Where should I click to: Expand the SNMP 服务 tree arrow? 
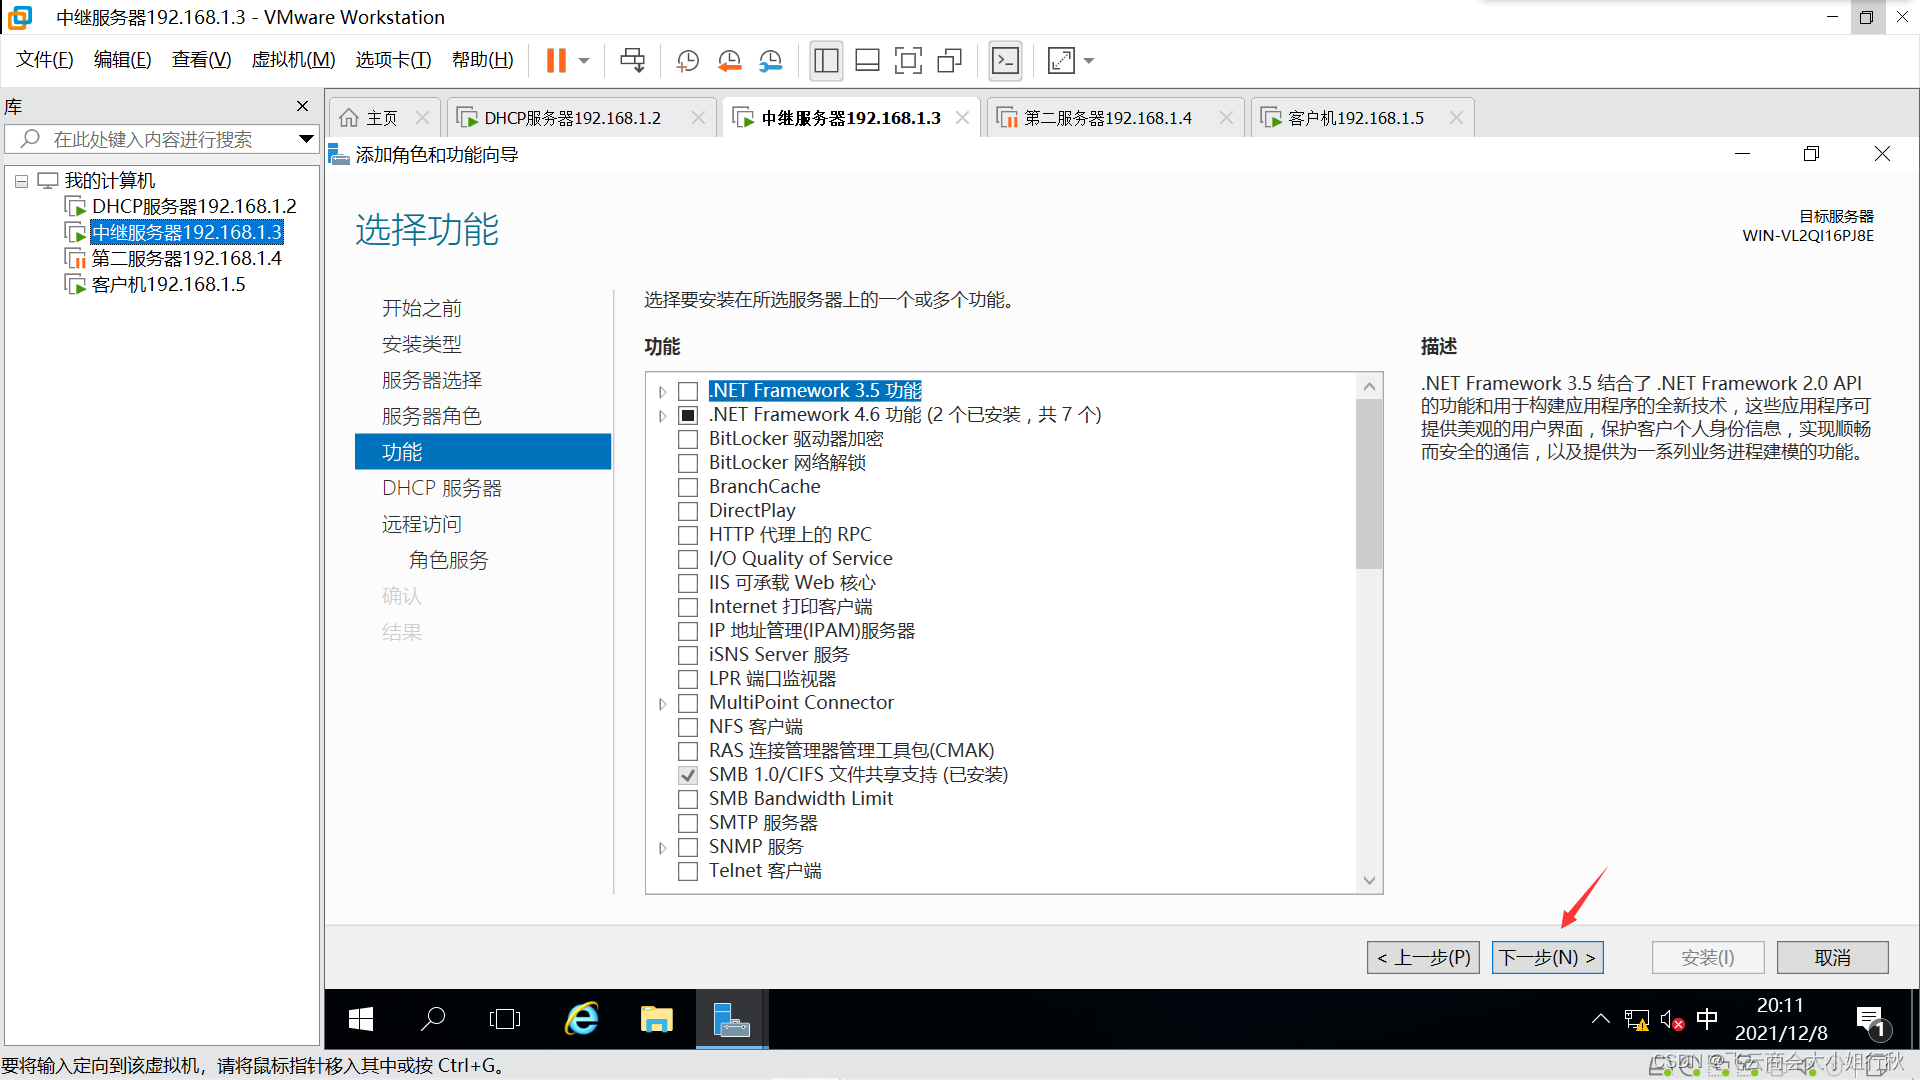coord(662,847)
